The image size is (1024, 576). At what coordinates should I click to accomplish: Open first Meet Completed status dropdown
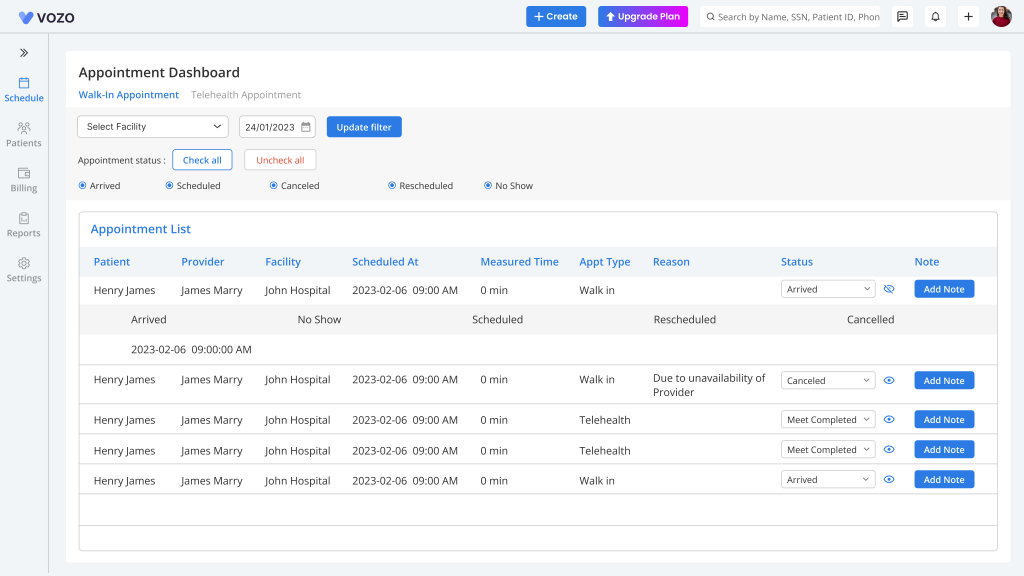[x=828, y=420]
